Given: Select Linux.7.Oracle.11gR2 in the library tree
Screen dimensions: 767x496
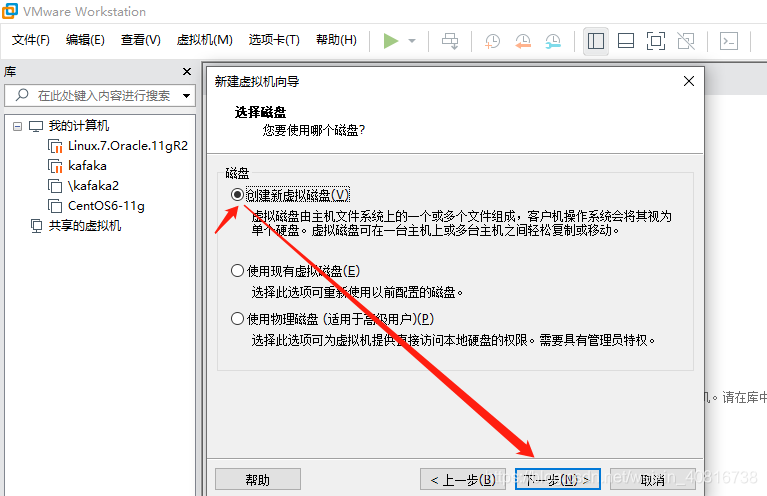Looking at the screenshot, I should click(x=128, y=146).
